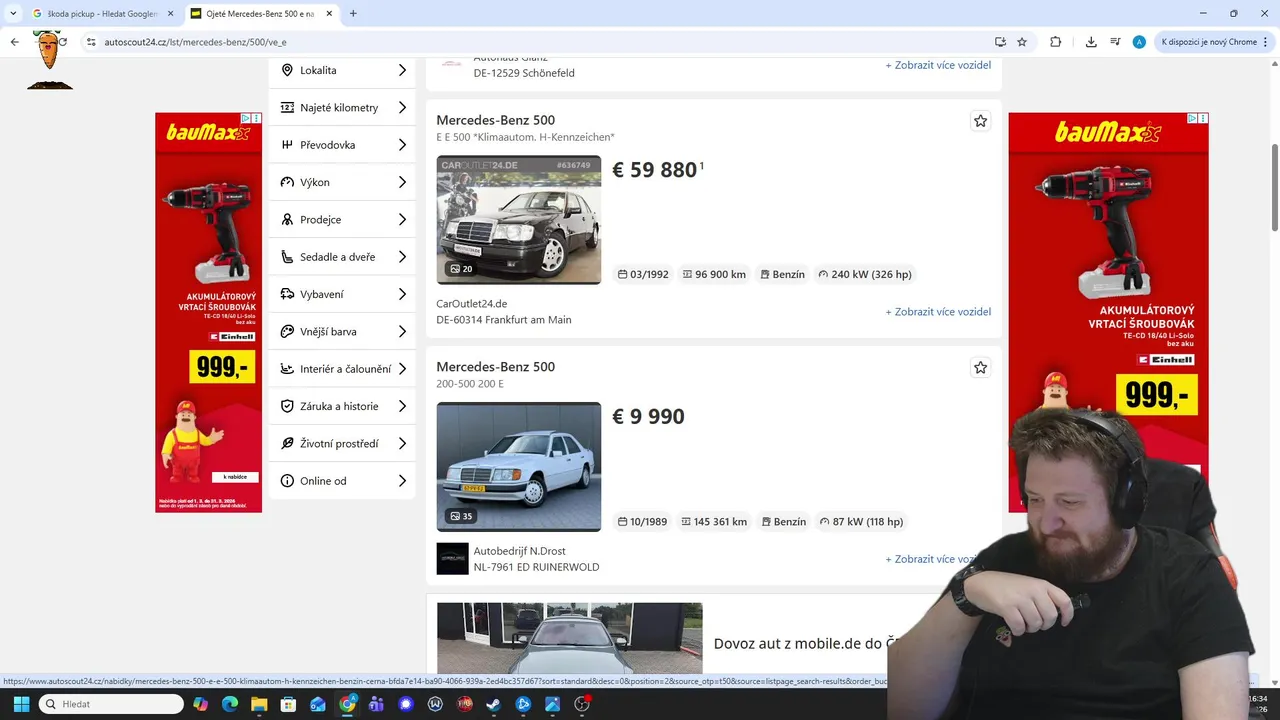Open the Chrome extensions menu
1280x720 pixels.
[1055, 42]
